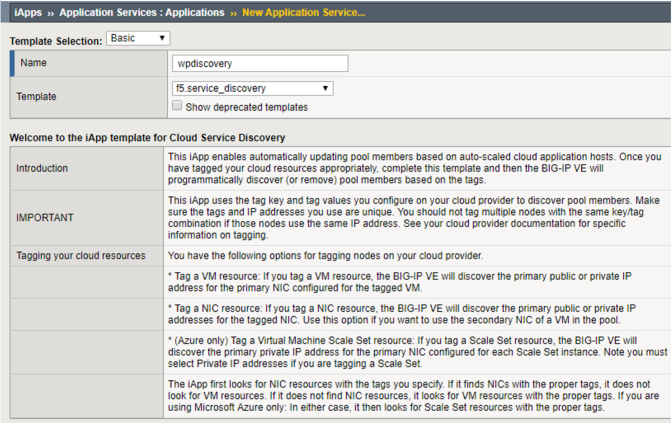Click the Azure only Scale Set description text
Viewport: 672px width, 423px height.
click(417, 352)
